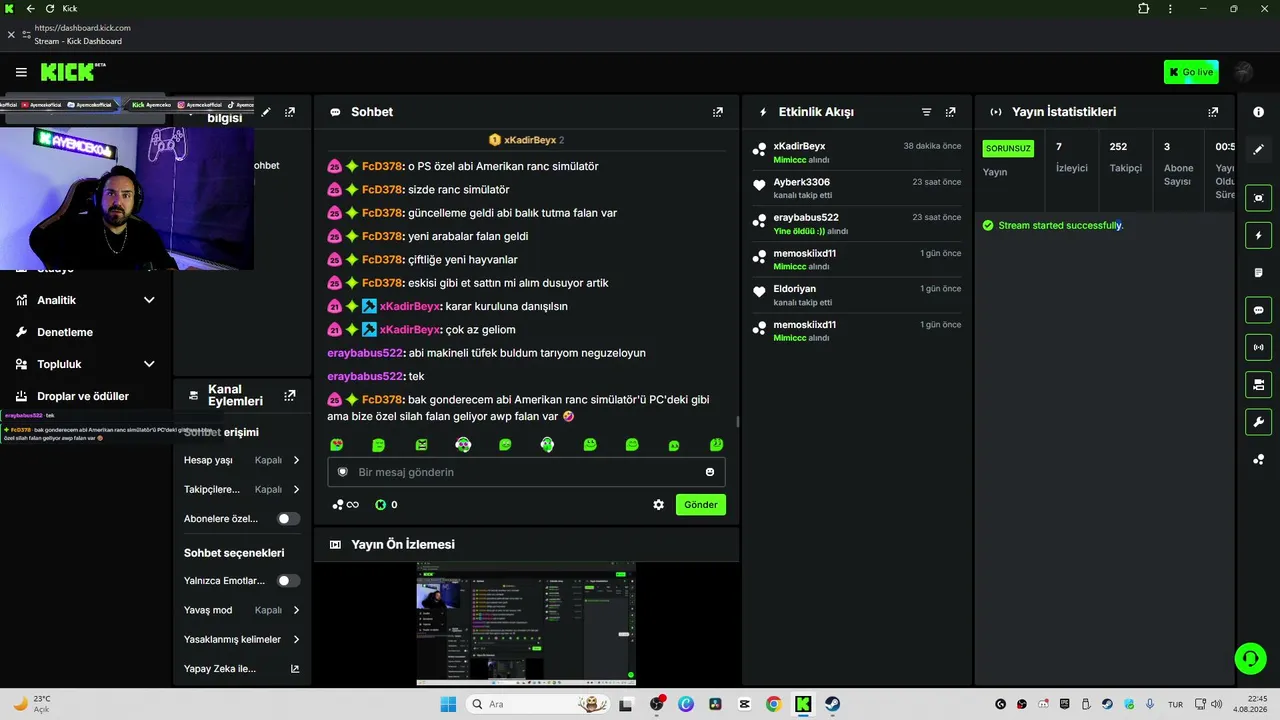Screen dimensions: 1280x720
Task: Click the memoskiixd11 event dated 1 gün önce at the bottom
Action: pos(857,331)
